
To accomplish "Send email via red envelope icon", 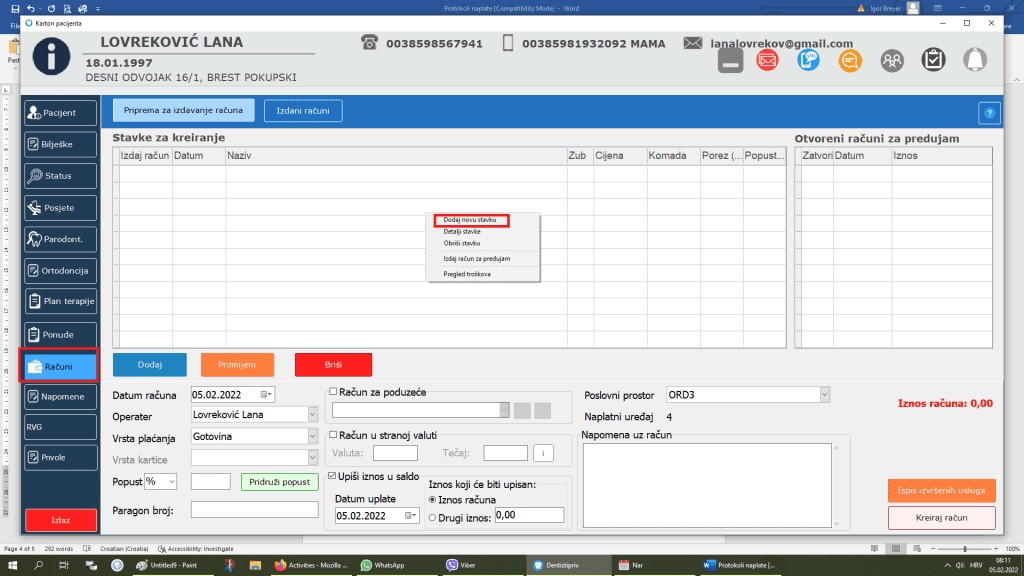I will 767,61.
